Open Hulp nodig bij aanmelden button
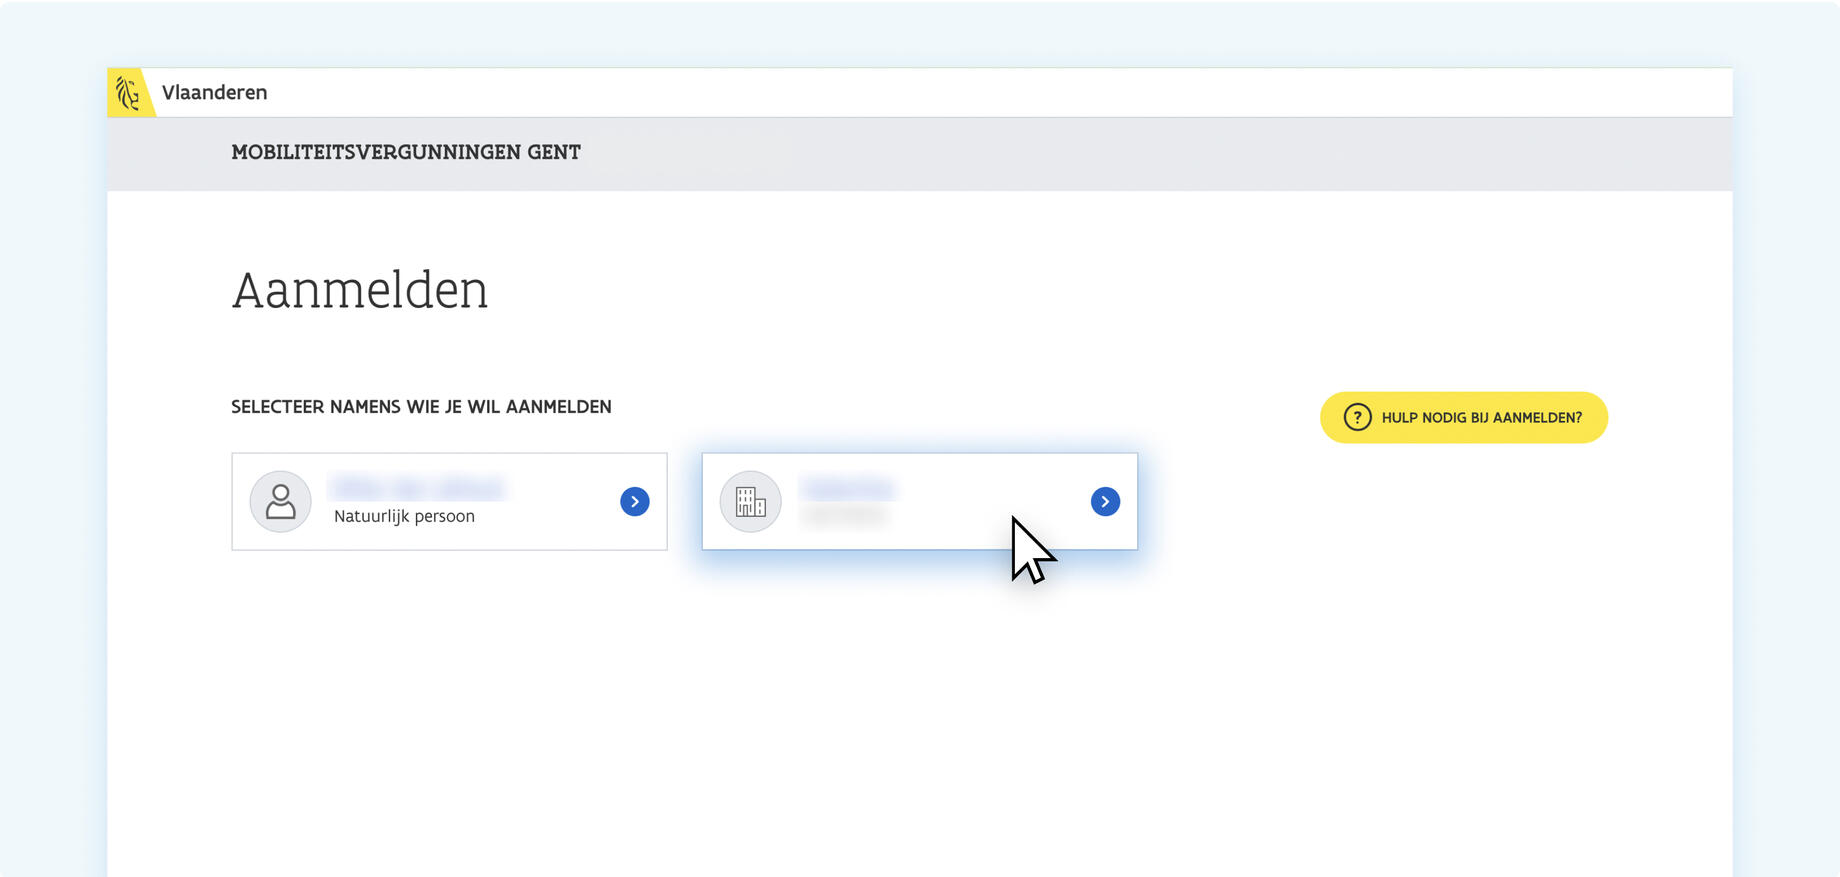 pyautogui.click(x=1464, y=417)
